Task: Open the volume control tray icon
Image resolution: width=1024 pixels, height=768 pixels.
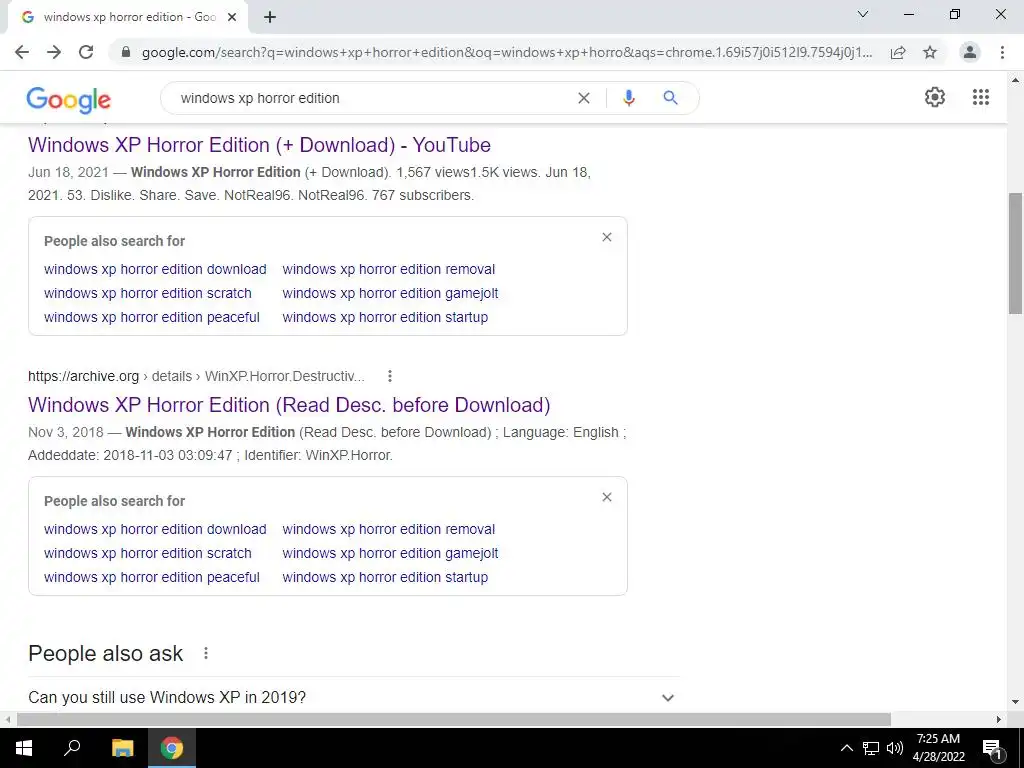Action: pos(895,748)
